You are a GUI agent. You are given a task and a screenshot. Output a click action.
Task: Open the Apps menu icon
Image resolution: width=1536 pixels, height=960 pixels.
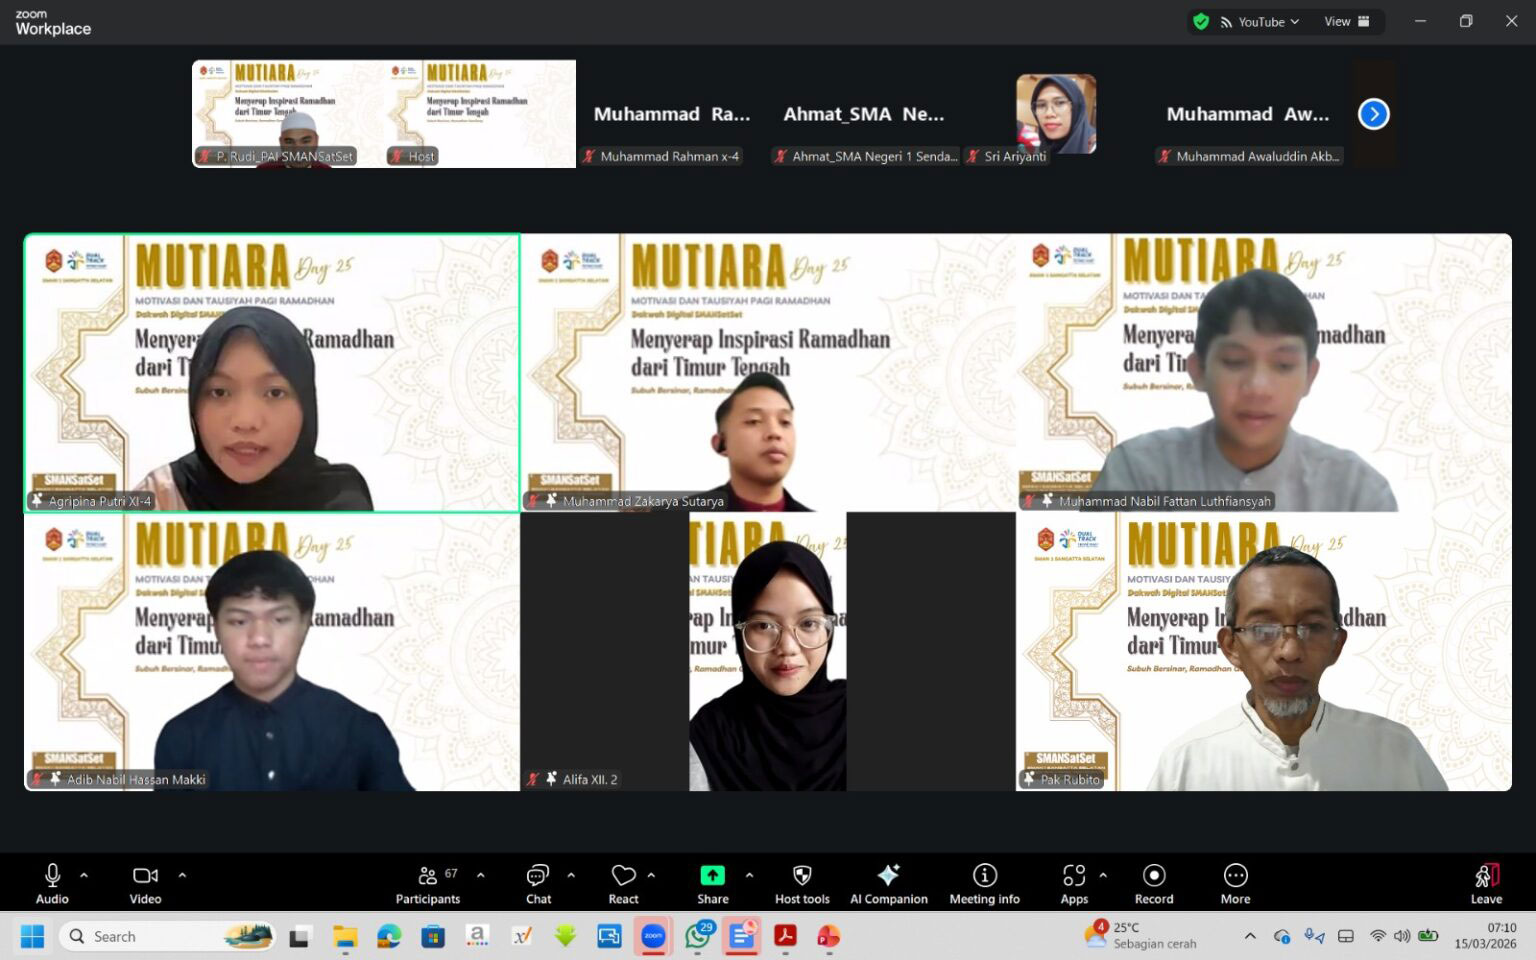(1074, 883)
